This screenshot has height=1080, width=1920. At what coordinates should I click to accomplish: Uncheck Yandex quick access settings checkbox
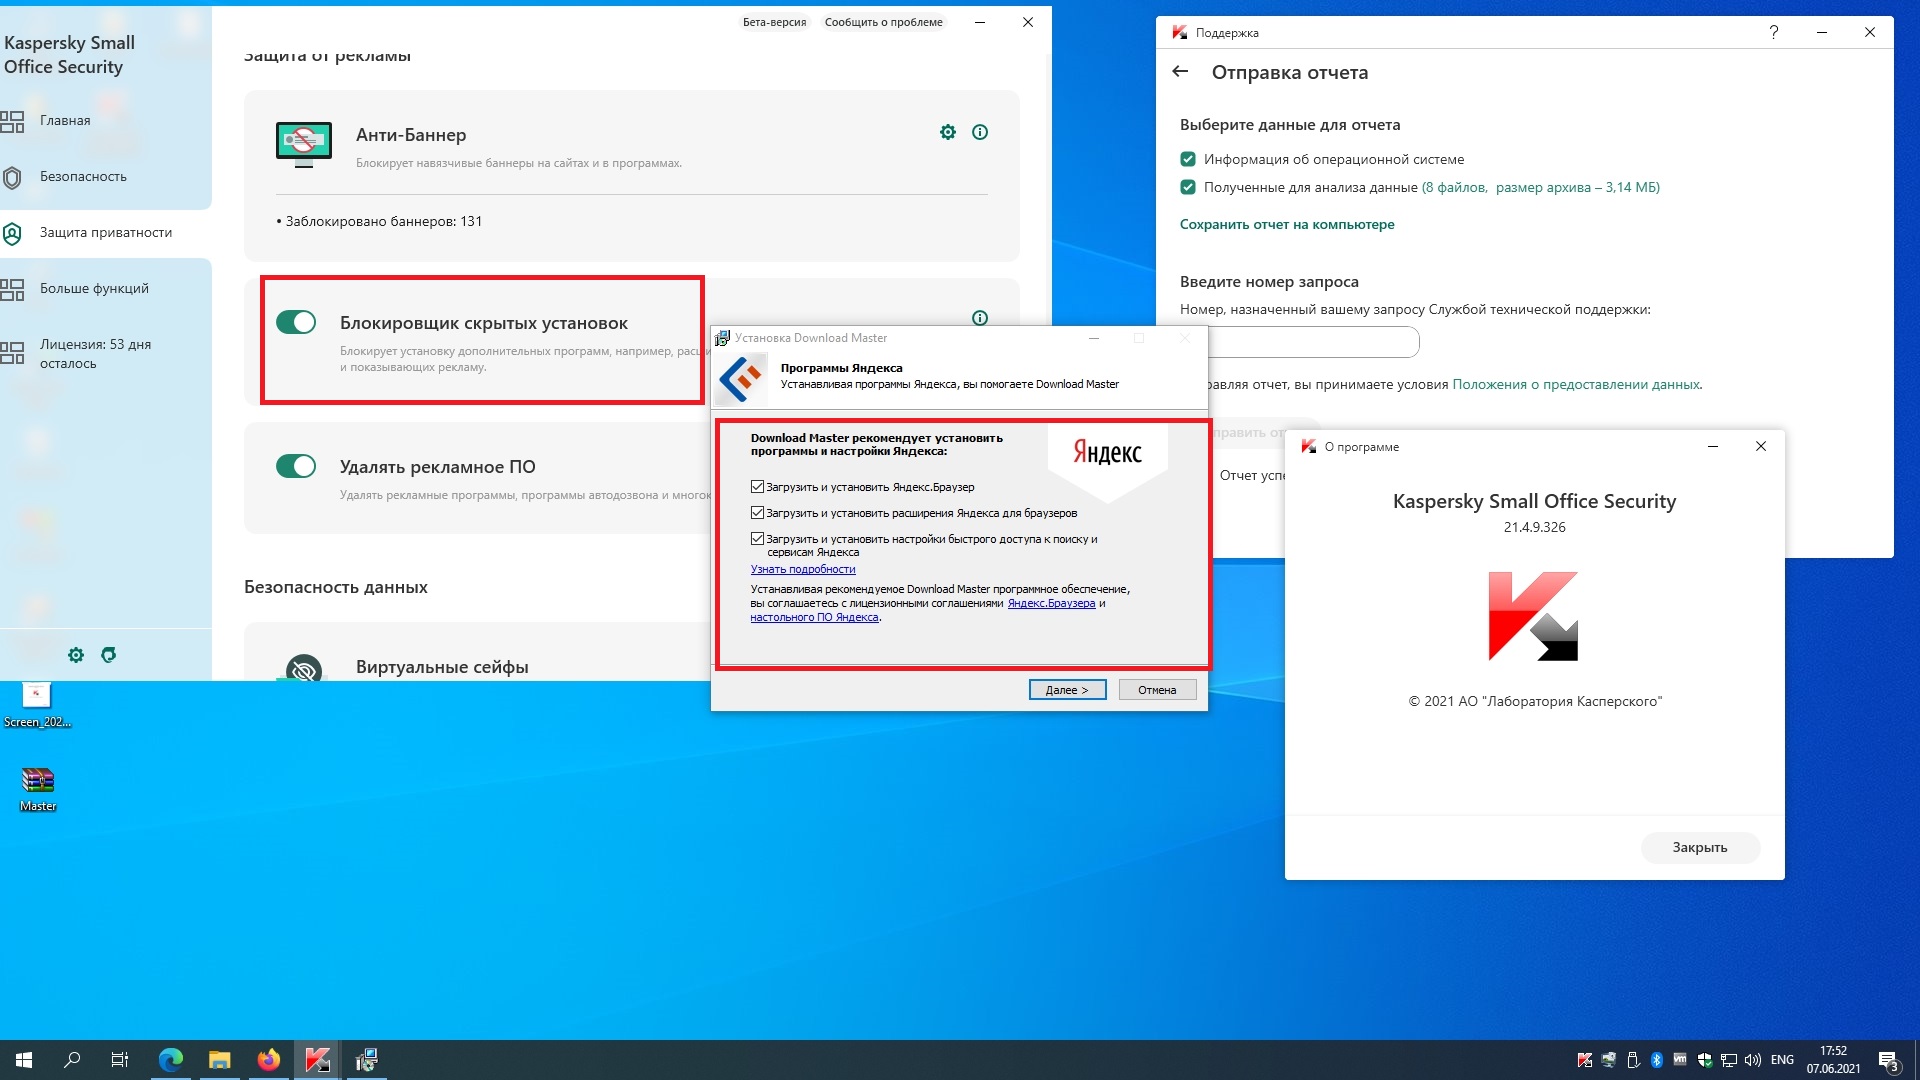tap(757, 539)
